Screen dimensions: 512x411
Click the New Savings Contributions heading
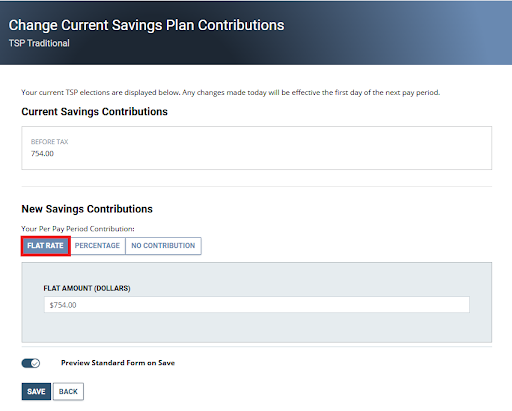87,209
